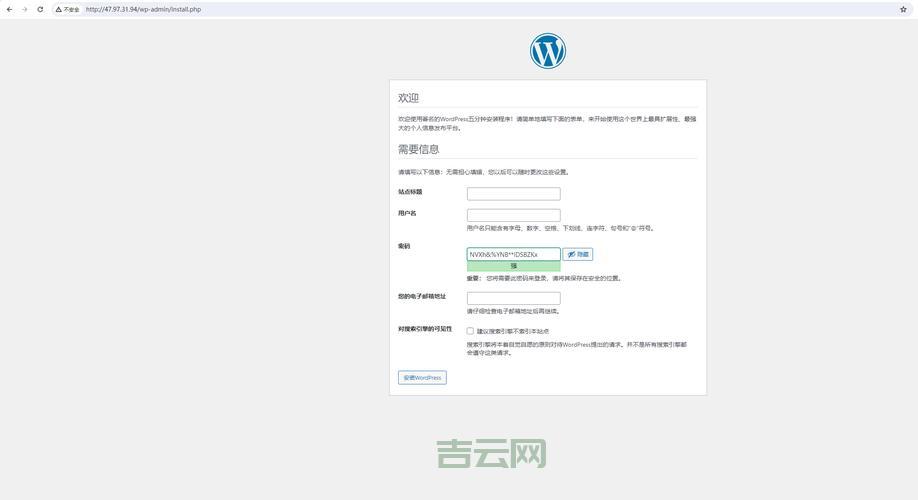The width and height of the screenshot is (918, 500).
Task: Focus the 电子邮箱地址 (email address) input field
Action: pos(513,298)
